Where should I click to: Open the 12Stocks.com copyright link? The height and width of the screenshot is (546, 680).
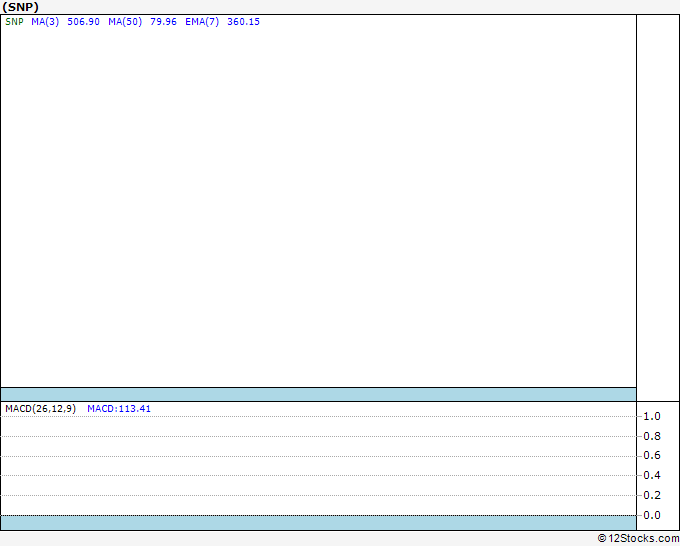pyautogui.click(x=638, y=538)
